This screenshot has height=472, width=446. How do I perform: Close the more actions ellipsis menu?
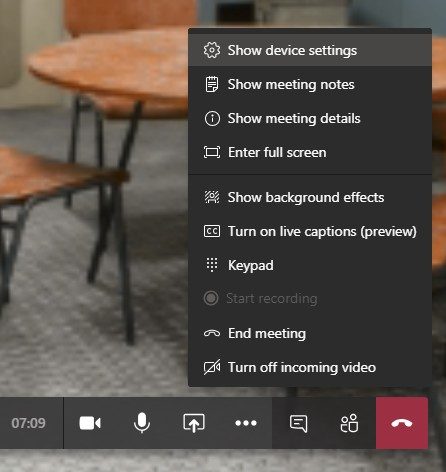tap(246, 423)
